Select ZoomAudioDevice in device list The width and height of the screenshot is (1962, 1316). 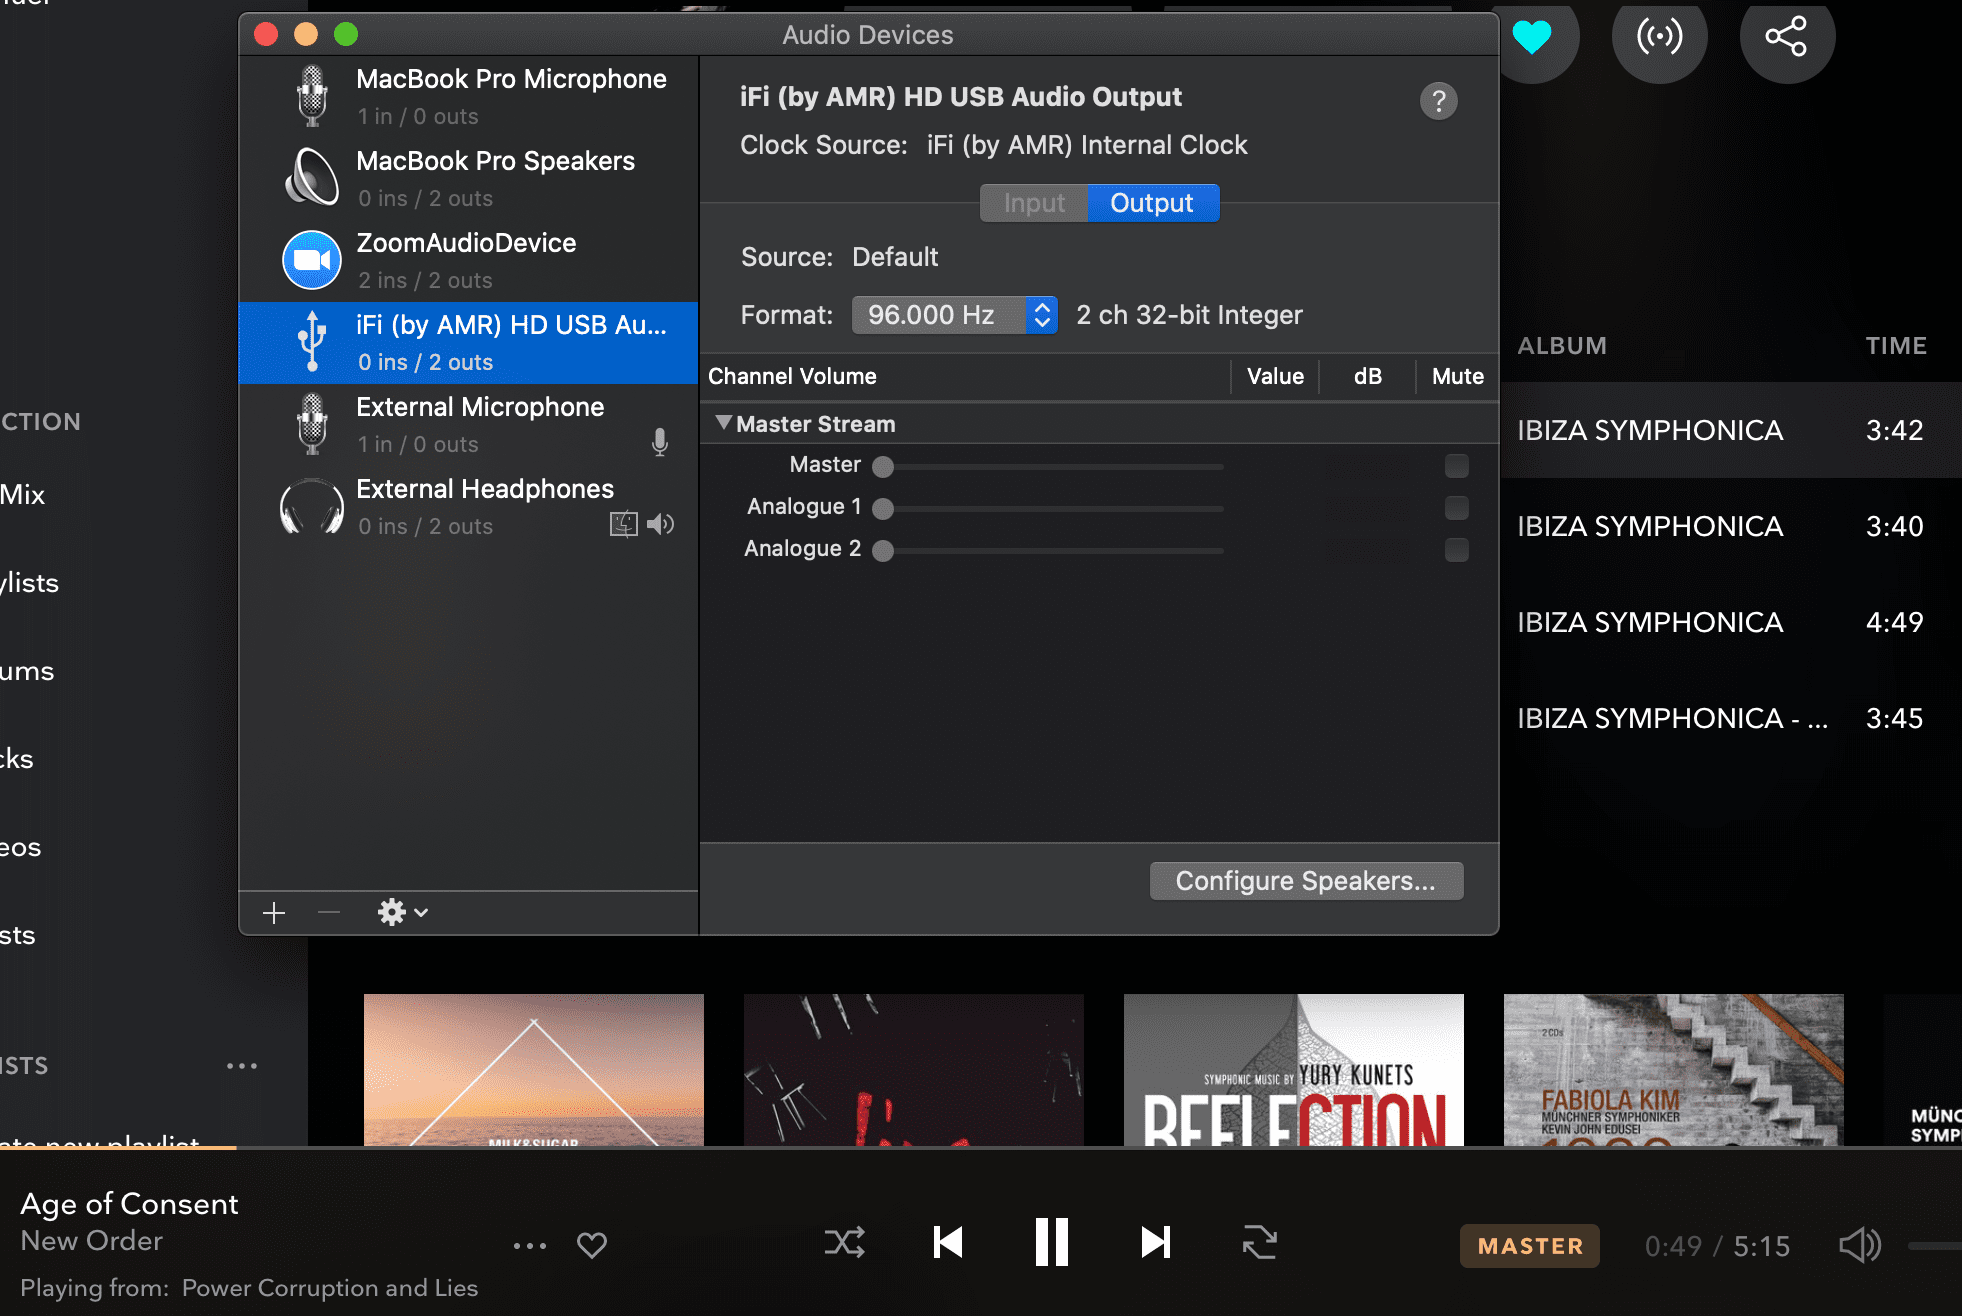[468, 260]
